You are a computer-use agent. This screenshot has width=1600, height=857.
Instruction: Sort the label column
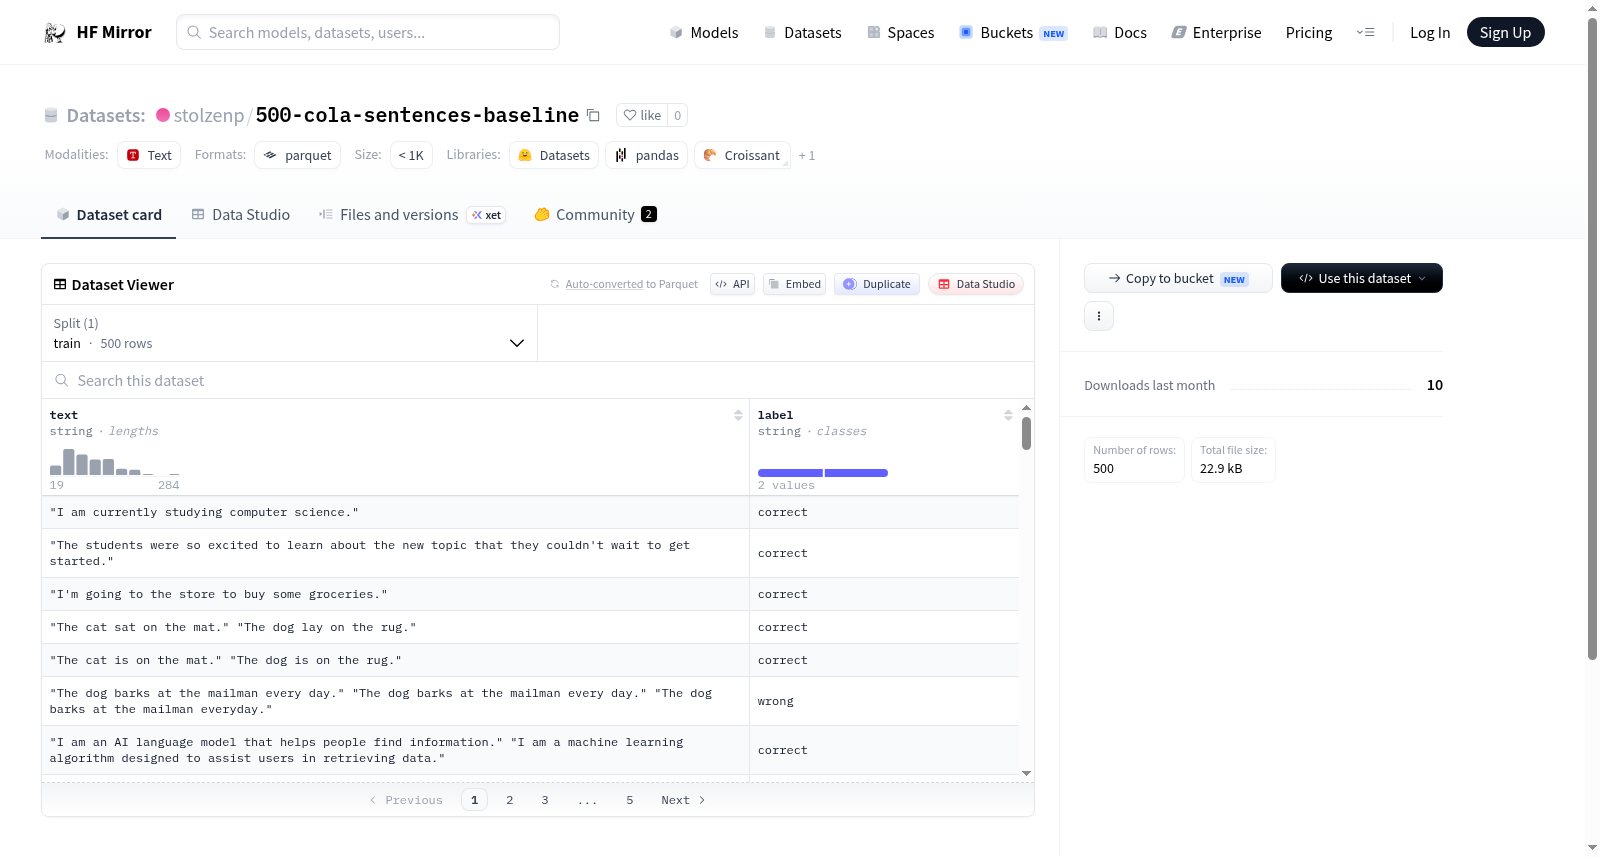(x=1008, y=415)
